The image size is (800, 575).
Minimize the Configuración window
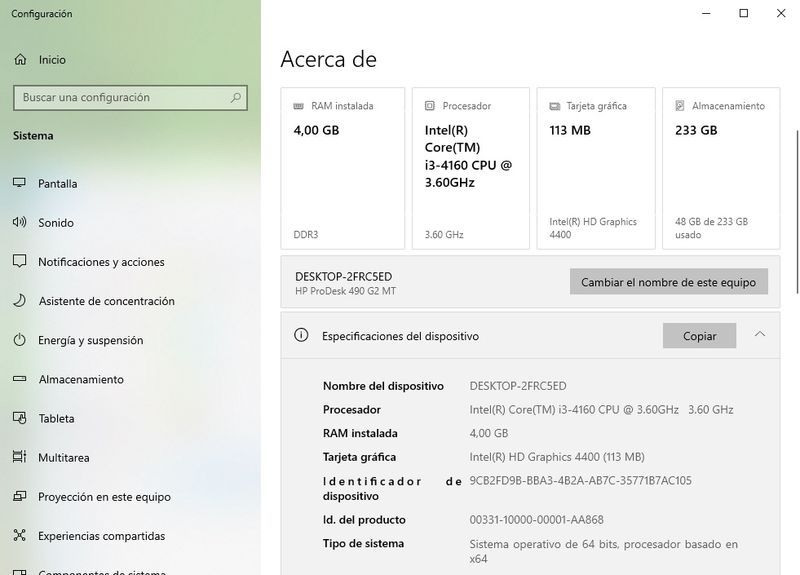[x=706, y=13]
